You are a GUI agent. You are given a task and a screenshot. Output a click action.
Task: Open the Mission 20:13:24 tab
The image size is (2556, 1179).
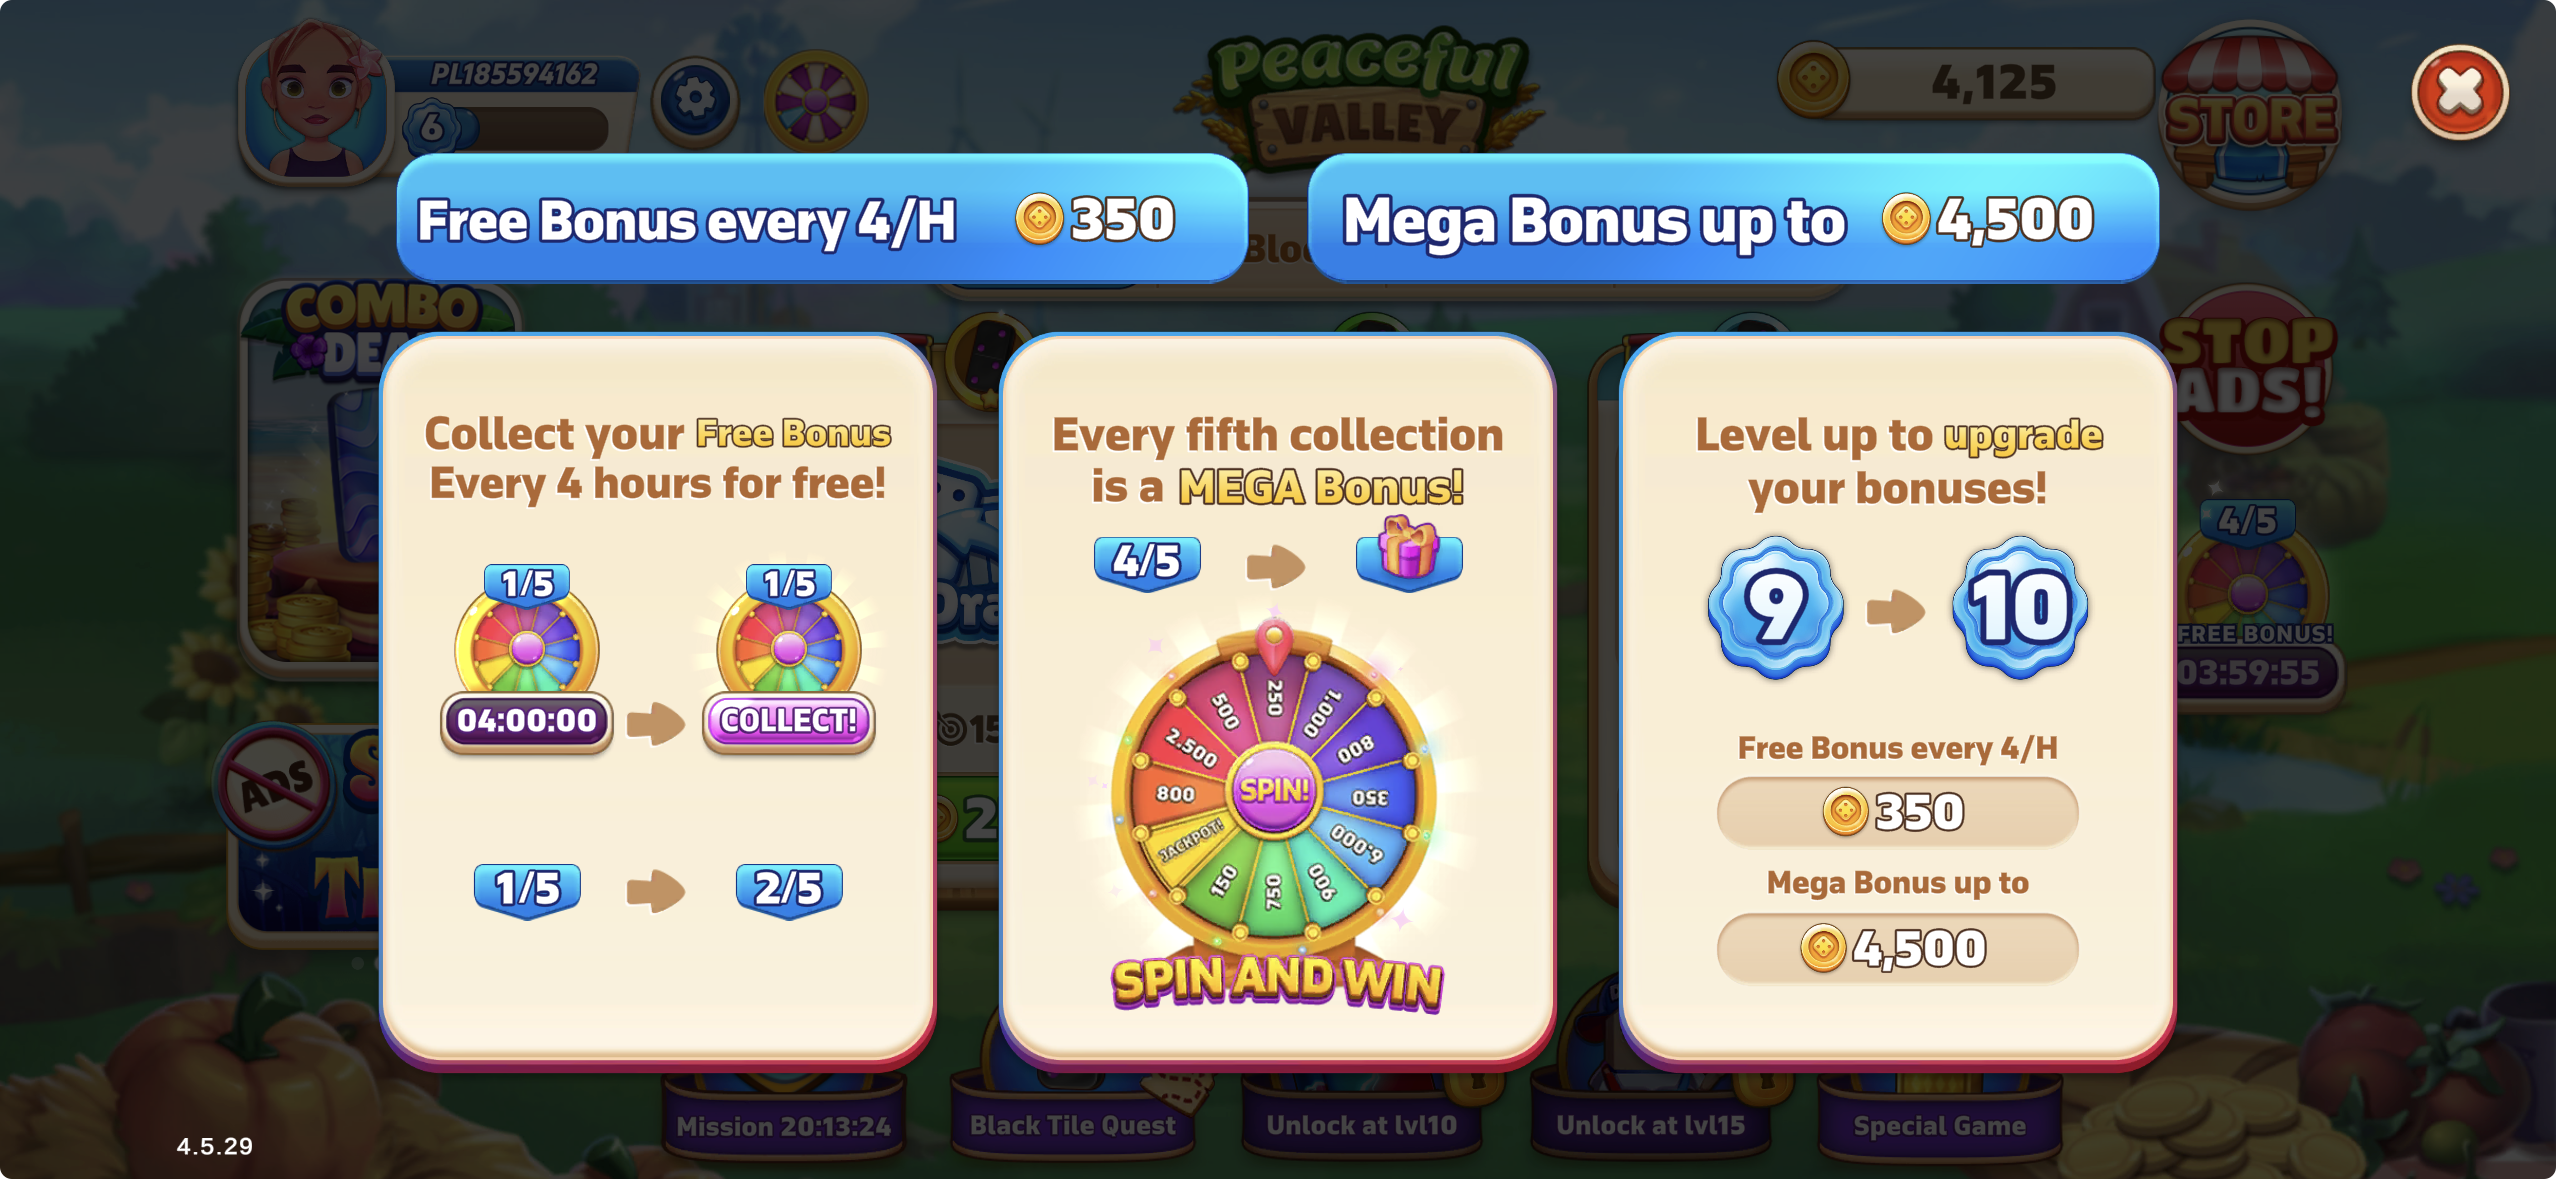(784, 1126)
